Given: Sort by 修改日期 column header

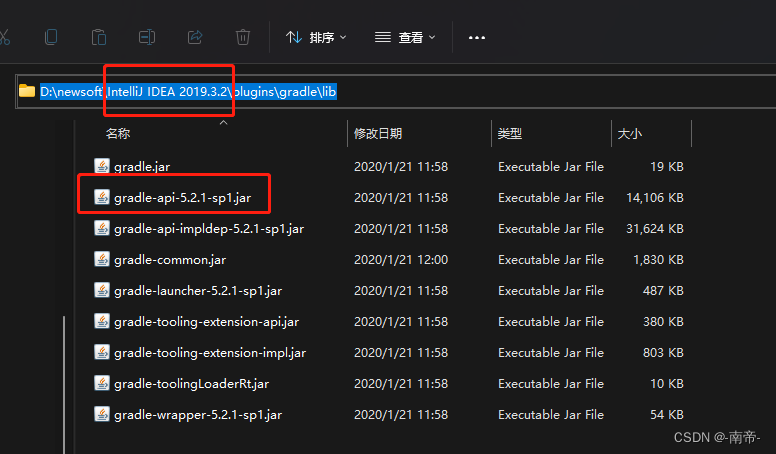Looking at the screenshot, I should click(x=378, y=134).
